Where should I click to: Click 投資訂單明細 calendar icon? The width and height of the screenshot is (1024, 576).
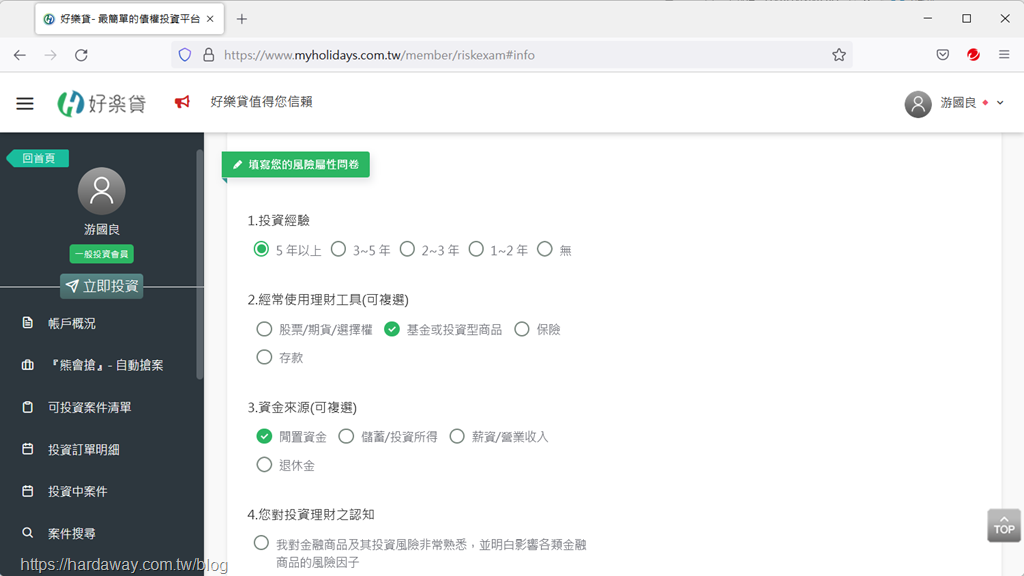click(27, 449)
